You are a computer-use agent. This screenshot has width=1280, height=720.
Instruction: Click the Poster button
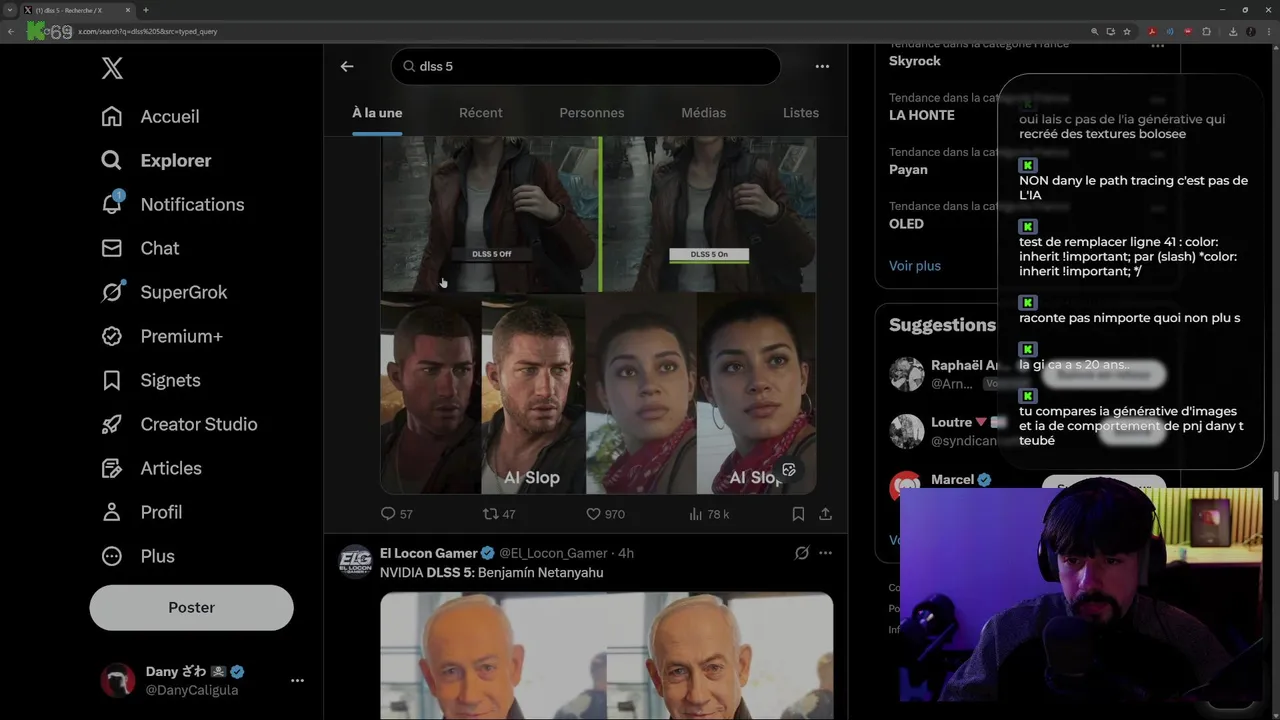[191, 607]
